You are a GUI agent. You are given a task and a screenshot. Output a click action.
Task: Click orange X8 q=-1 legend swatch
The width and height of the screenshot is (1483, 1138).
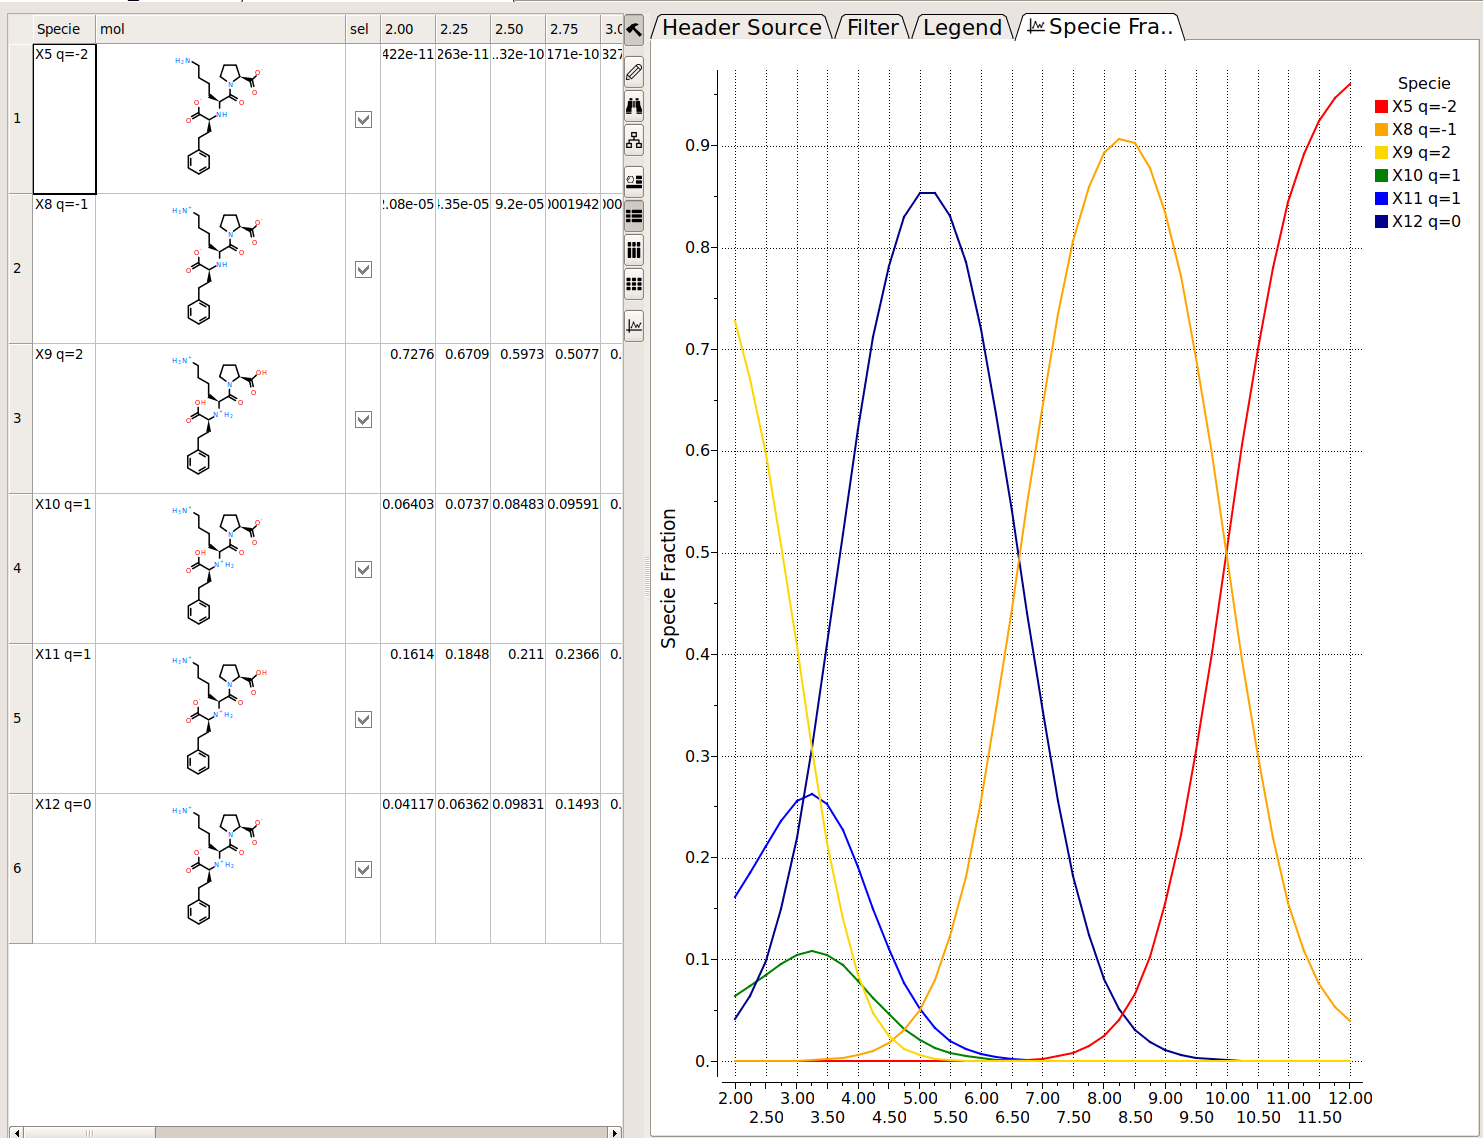pos(1381,130)
